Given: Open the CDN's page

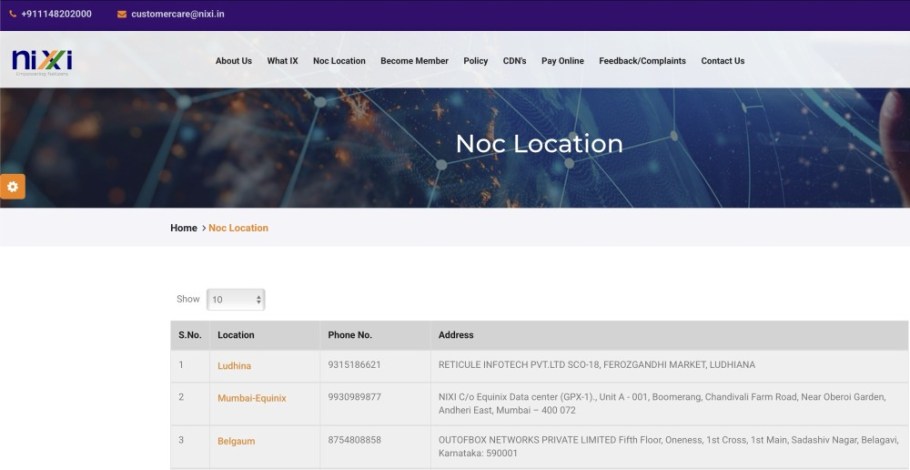Looking at the screenshot, I should (514, 61).
